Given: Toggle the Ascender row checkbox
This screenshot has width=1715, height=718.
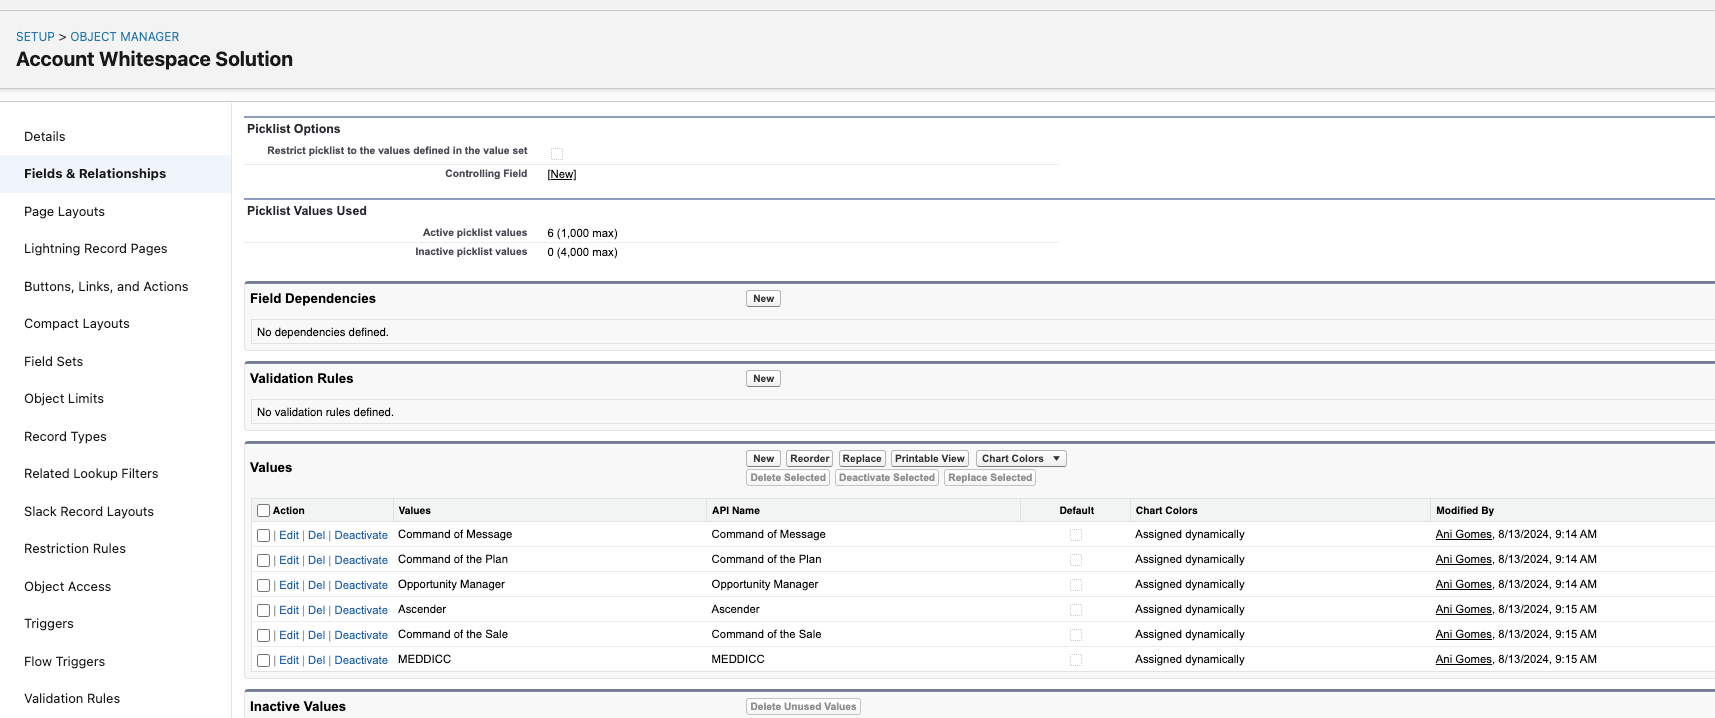Looking at the screenshot, I should pyautogui.click(x=264, y=611).
